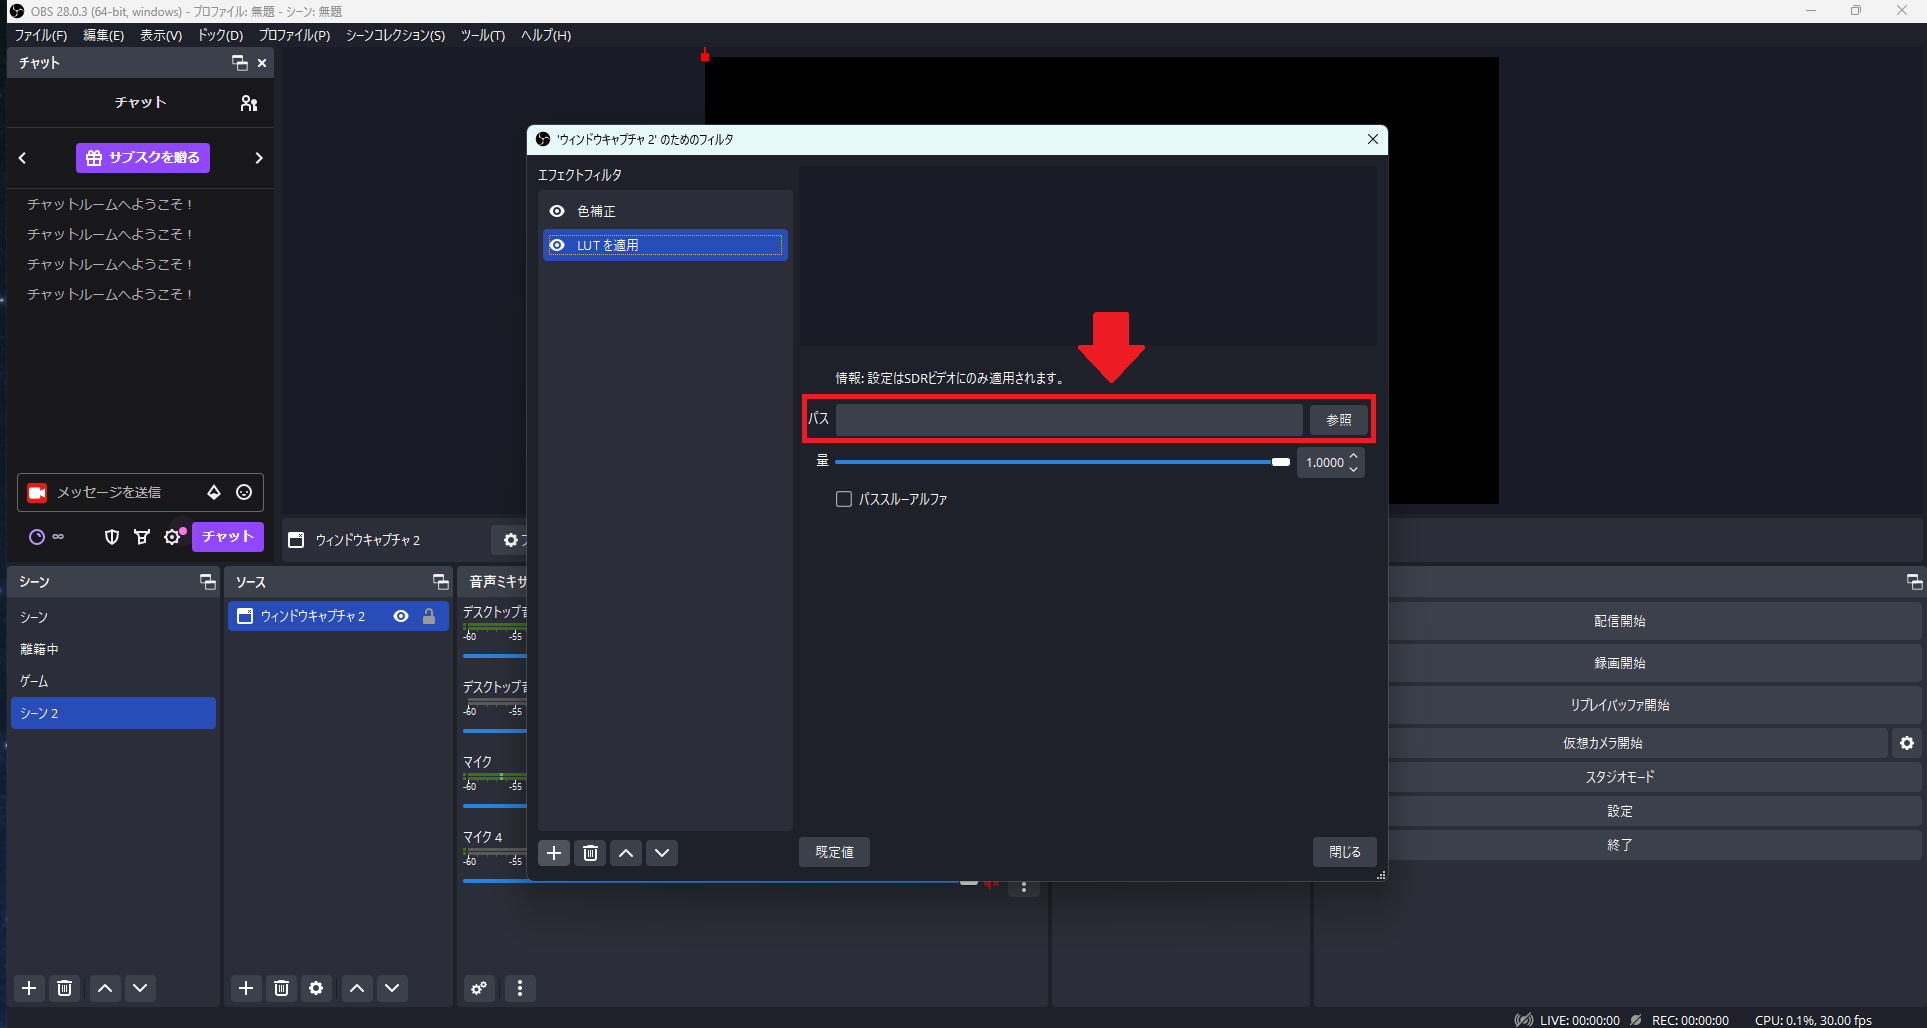1927x1028 pixels.
Task: Go to previous chat banner with left chevron
Action: click(22, 158)
